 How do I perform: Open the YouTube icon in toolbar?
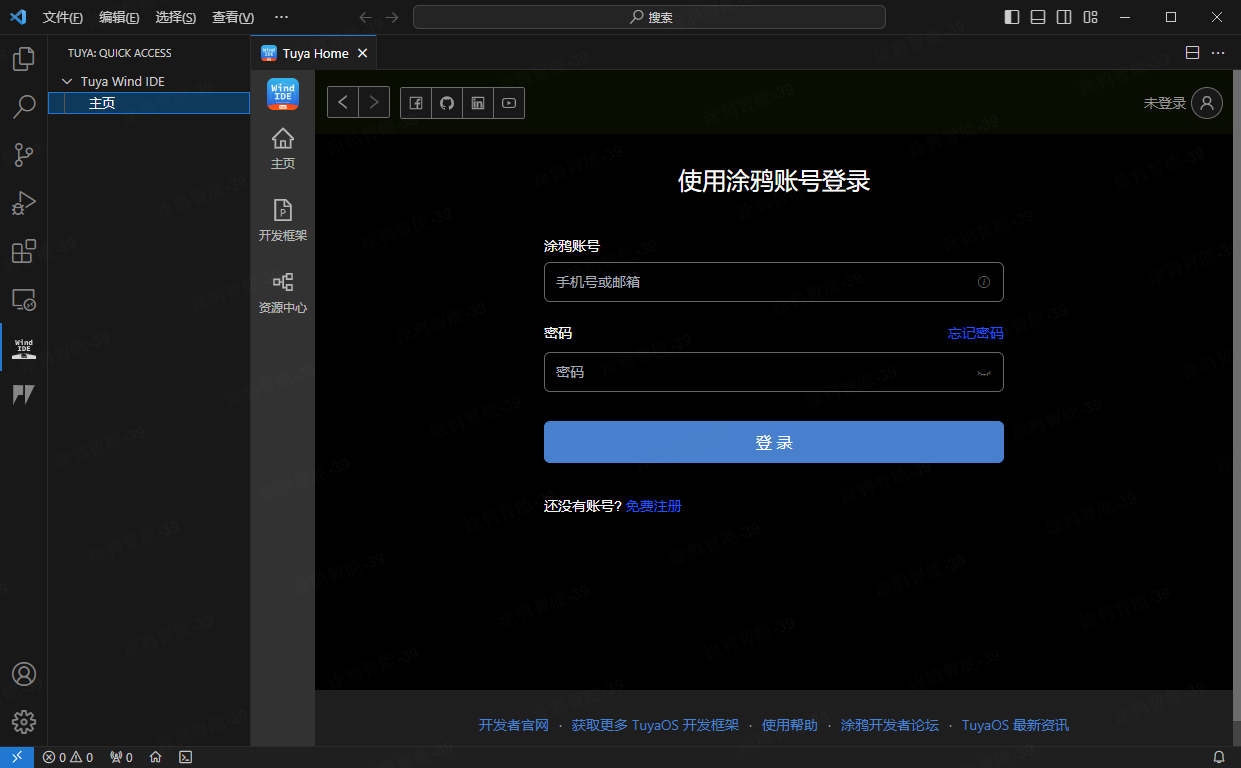pyautogui.click(x=509, y=103)
